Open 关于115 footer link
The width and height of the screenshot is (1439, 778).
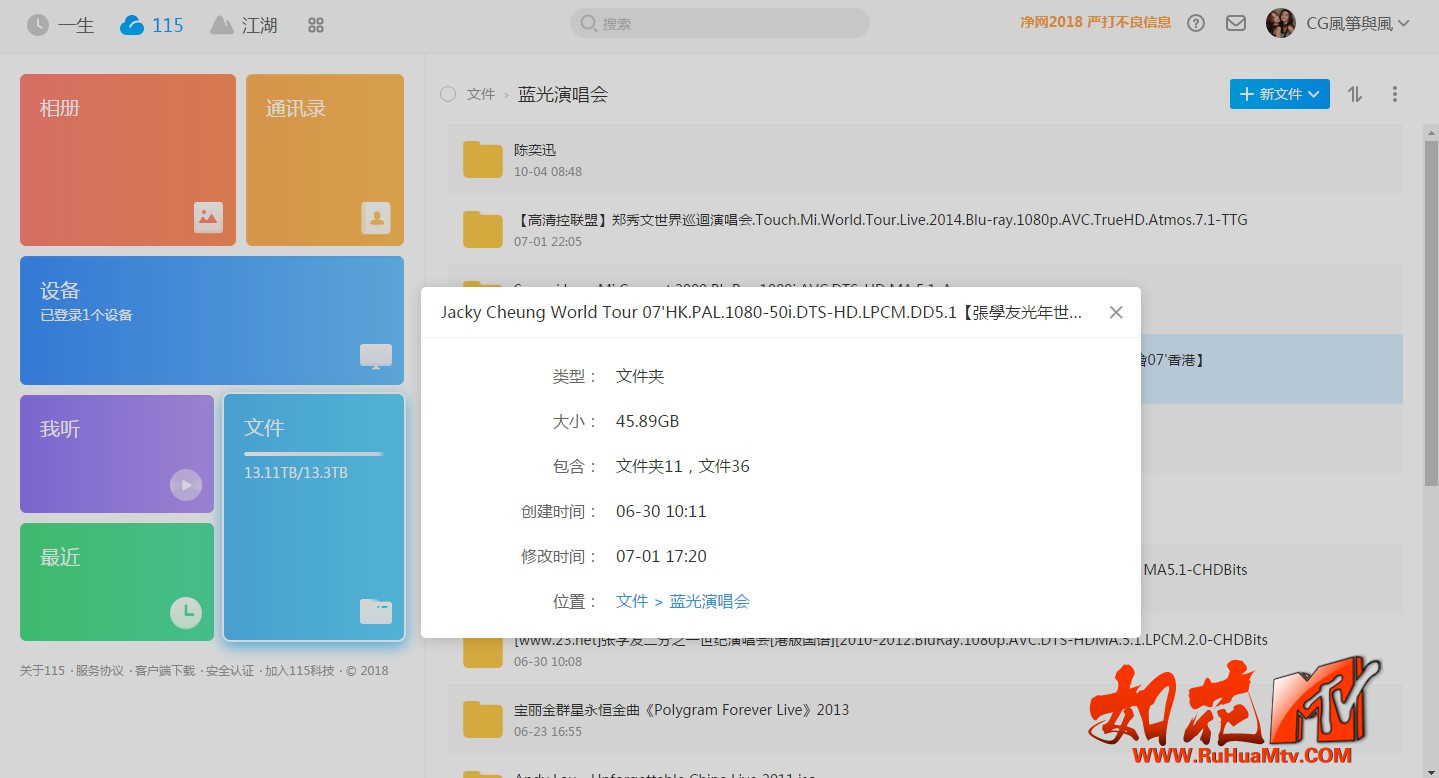click(42, 671)
